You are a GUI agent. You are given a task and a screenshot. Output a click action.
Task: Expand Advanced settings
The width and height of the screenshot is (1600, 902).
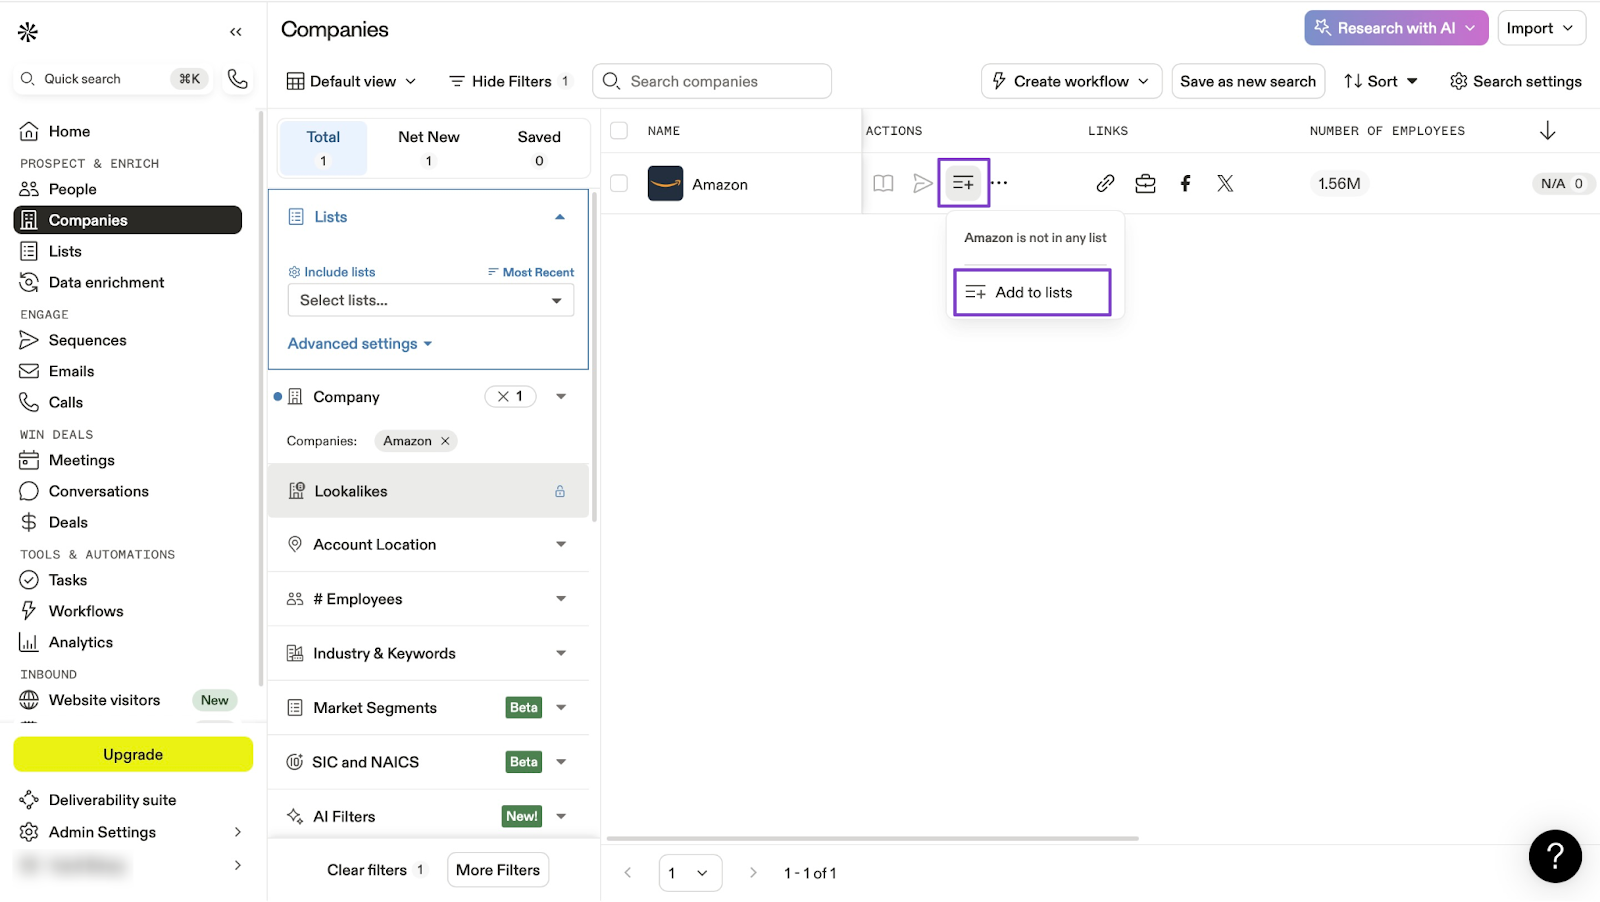point(360,344)
